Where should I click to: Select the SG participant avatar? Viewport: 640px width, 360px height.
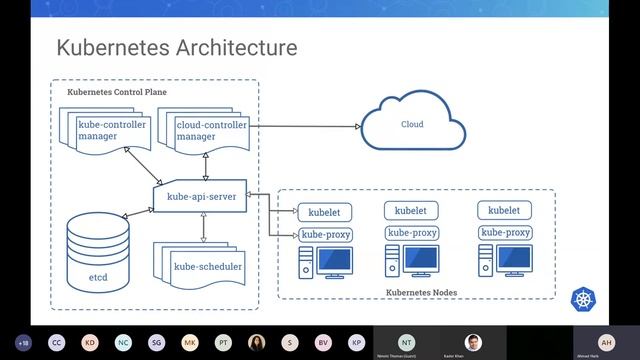(x=157, y=343)
